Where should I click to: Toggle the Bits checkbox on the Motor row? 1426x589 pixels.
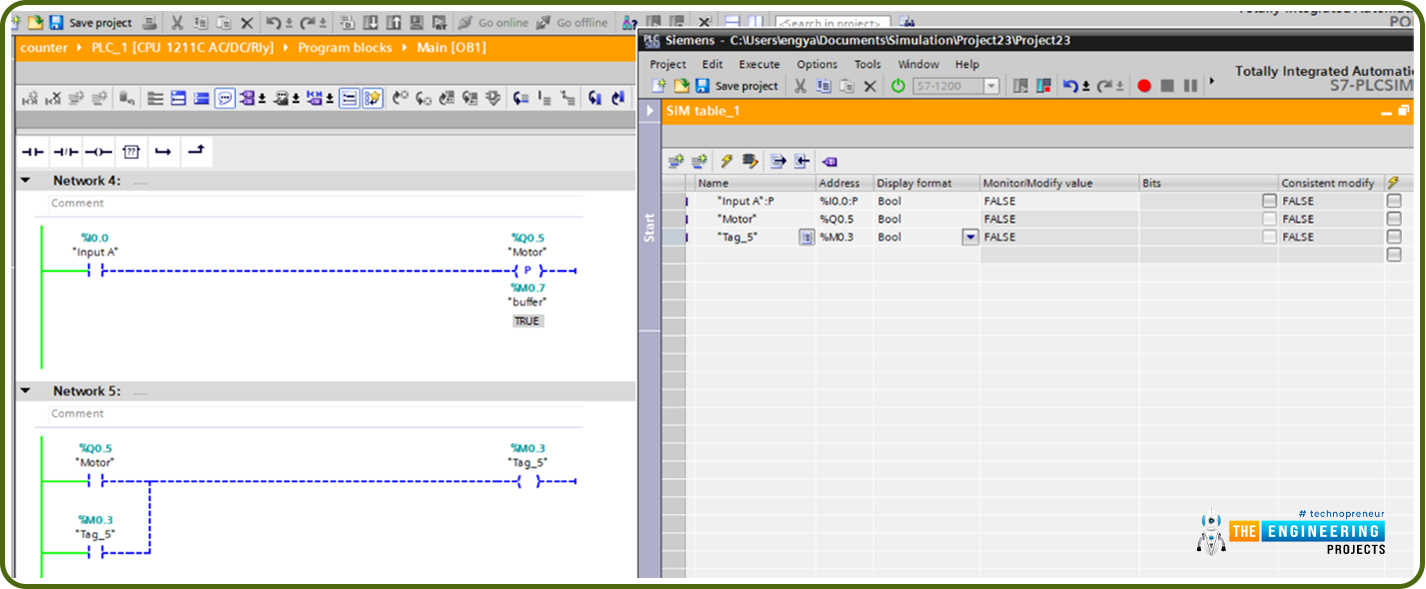click(x=1268, y=218)
